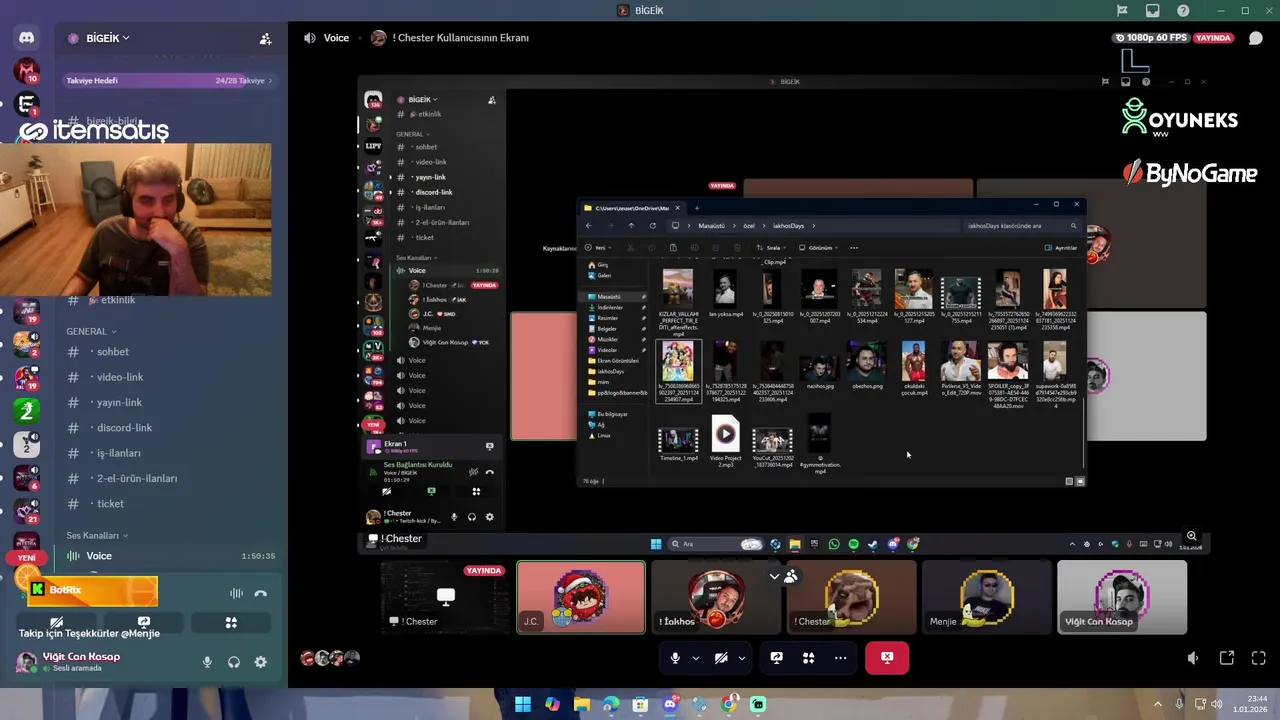Open more options three-dot icon in call controls
1280x720 pixels.
840,658
